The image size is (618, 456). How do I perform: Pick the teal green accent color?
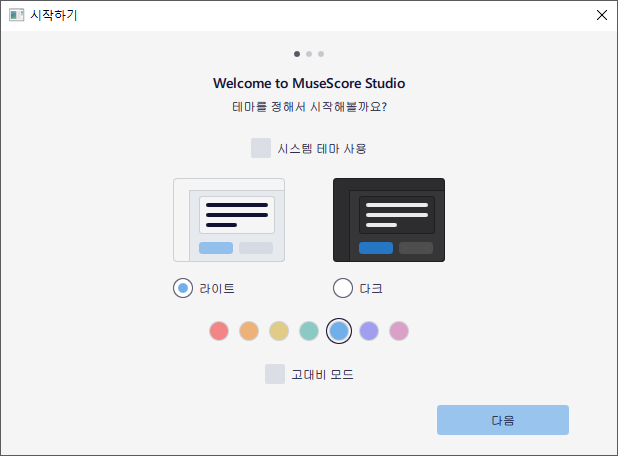tap(309, 331)
